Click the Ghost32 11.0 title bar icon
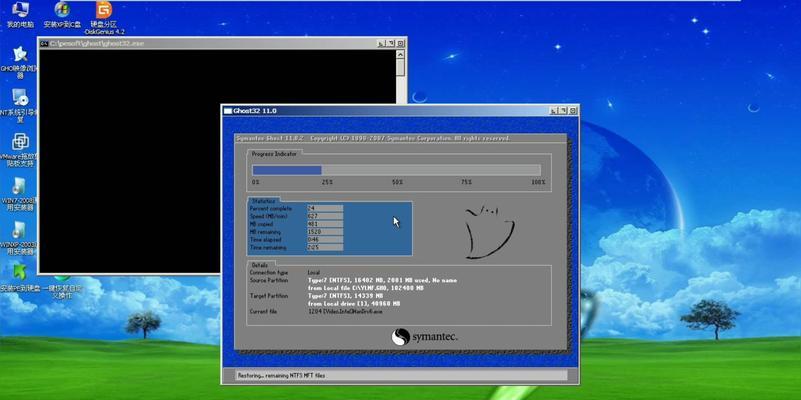The image size is (801, 400). pyautogui.click(x=228, y=111)
